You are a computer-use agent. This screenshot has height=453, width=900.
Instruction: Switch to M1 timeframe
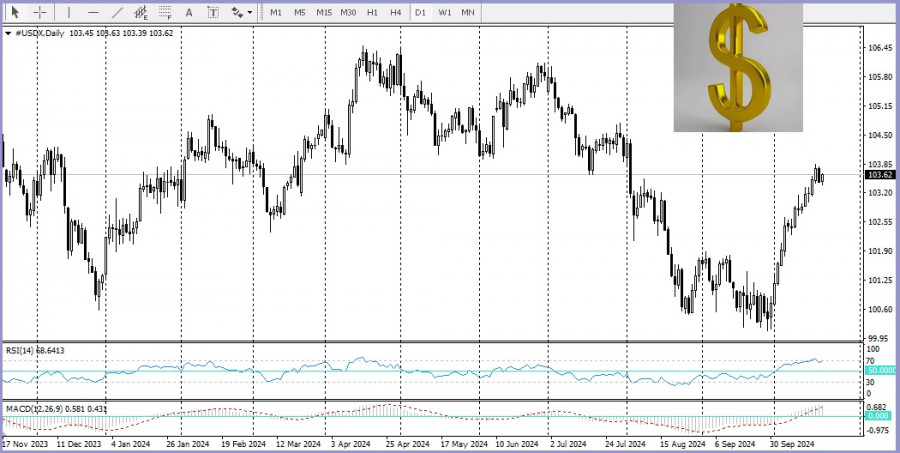[276, 12]
